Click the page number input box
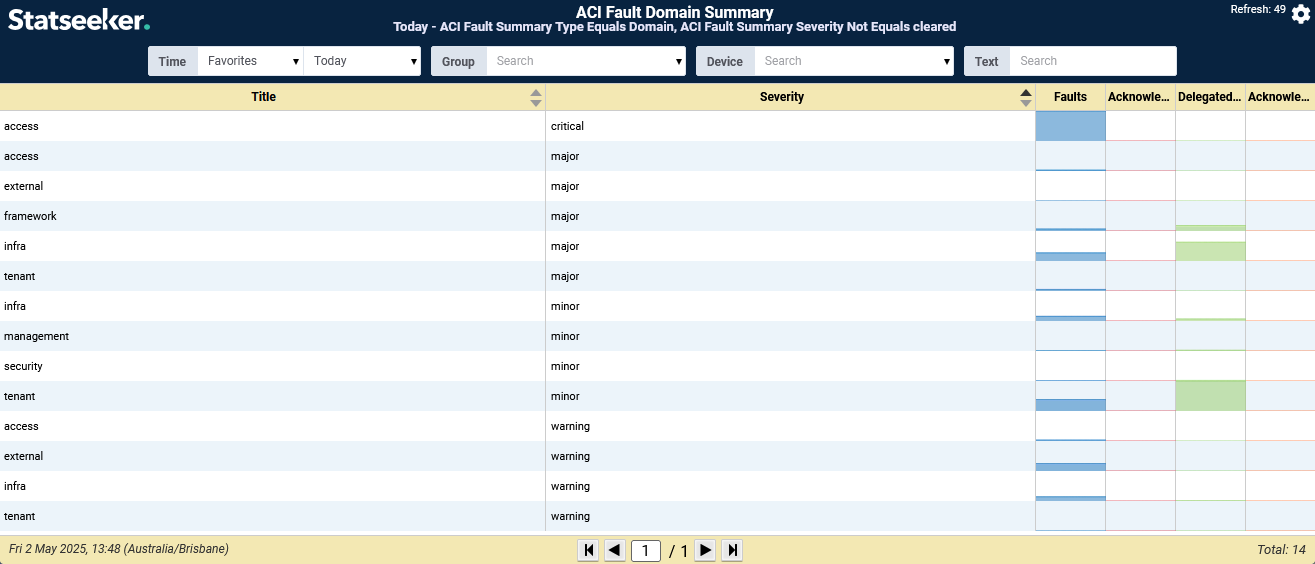The width and height of the screenshot is (1315, 564). click(646, 551)
